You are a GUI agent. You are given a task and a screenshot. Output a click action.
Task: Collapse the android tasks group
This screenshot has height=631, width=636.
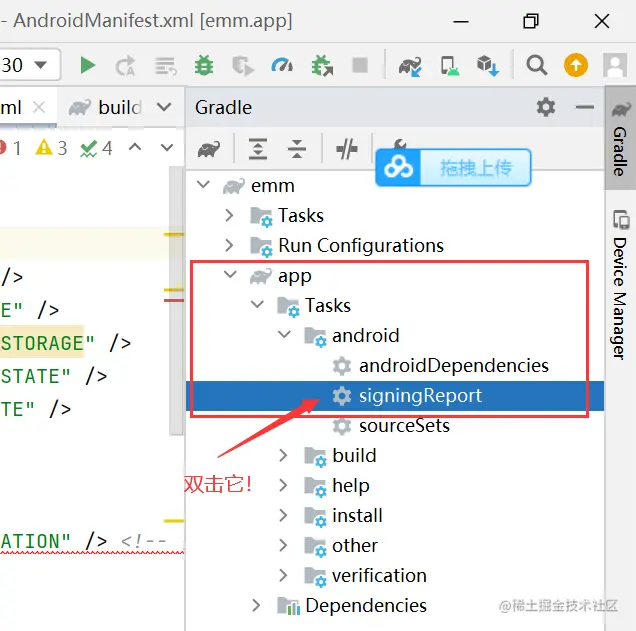(x=284, y=335)
